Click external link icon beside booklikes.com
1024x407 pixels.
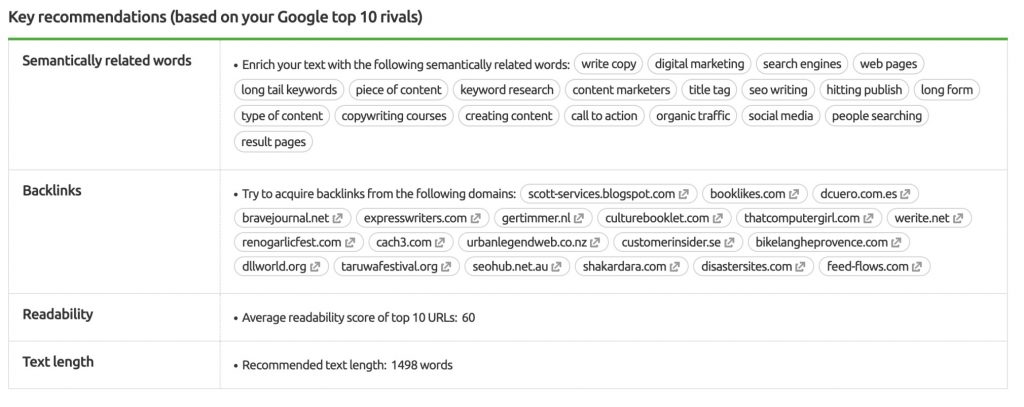point(793,194)
